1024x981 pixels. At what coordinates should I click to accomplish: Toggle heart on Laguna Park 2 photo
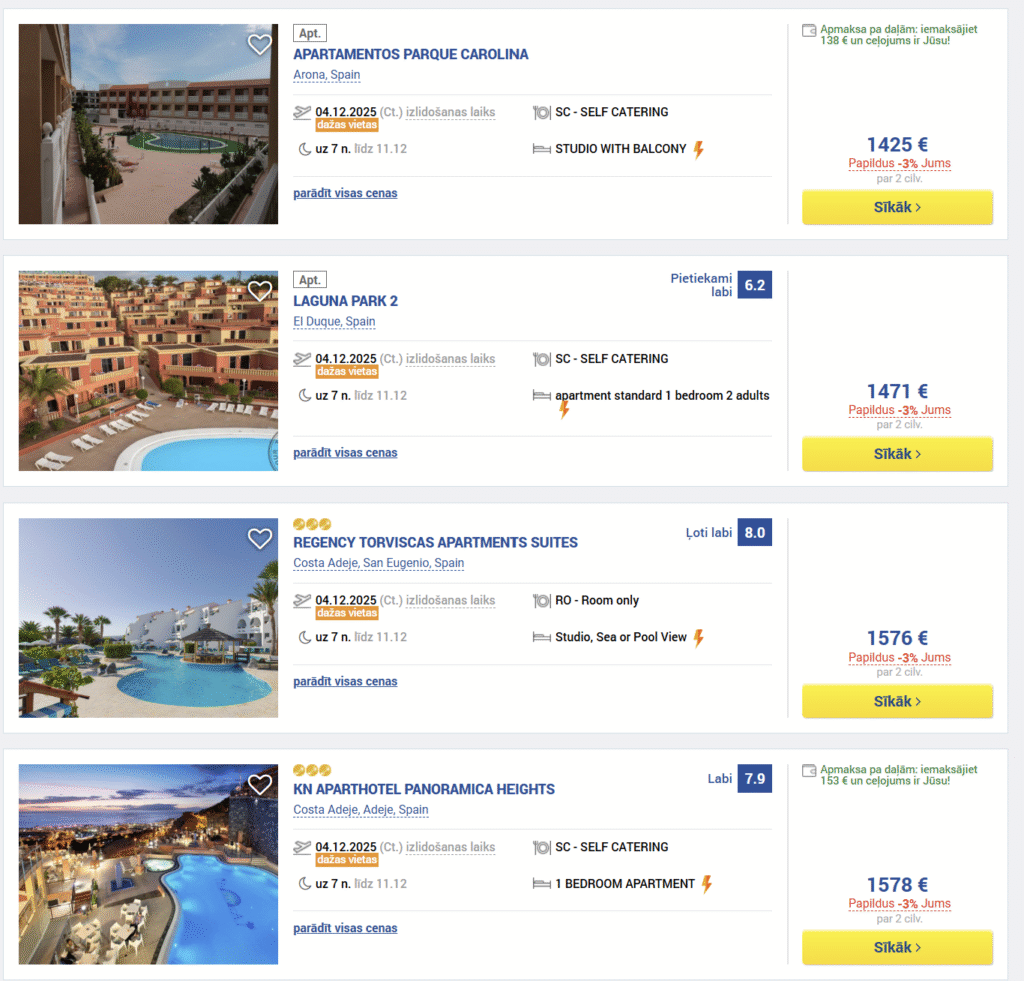tap(260, 291)
